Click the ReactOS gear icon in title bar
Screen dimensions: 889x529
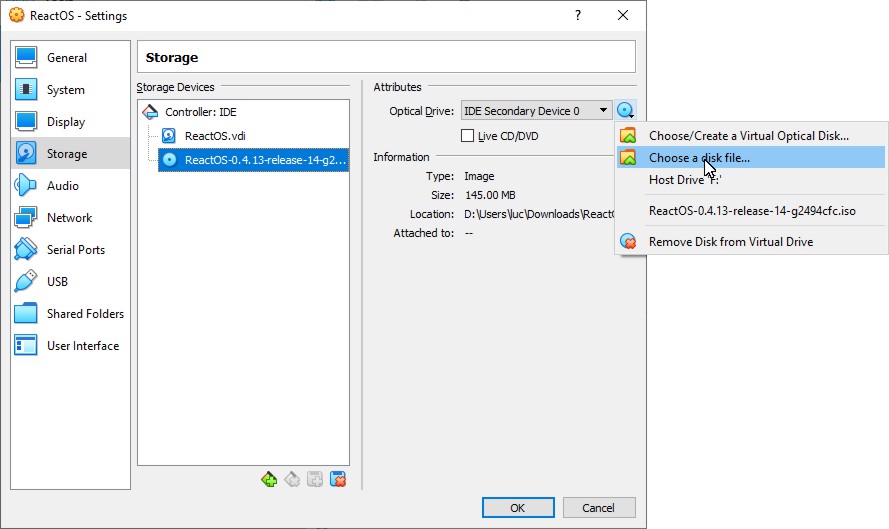(x=16, y=15)
